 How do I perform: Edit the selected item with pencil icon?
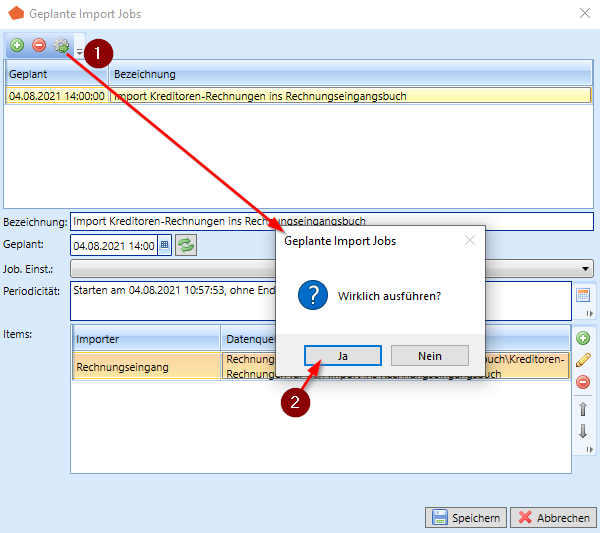click(583, 360)
